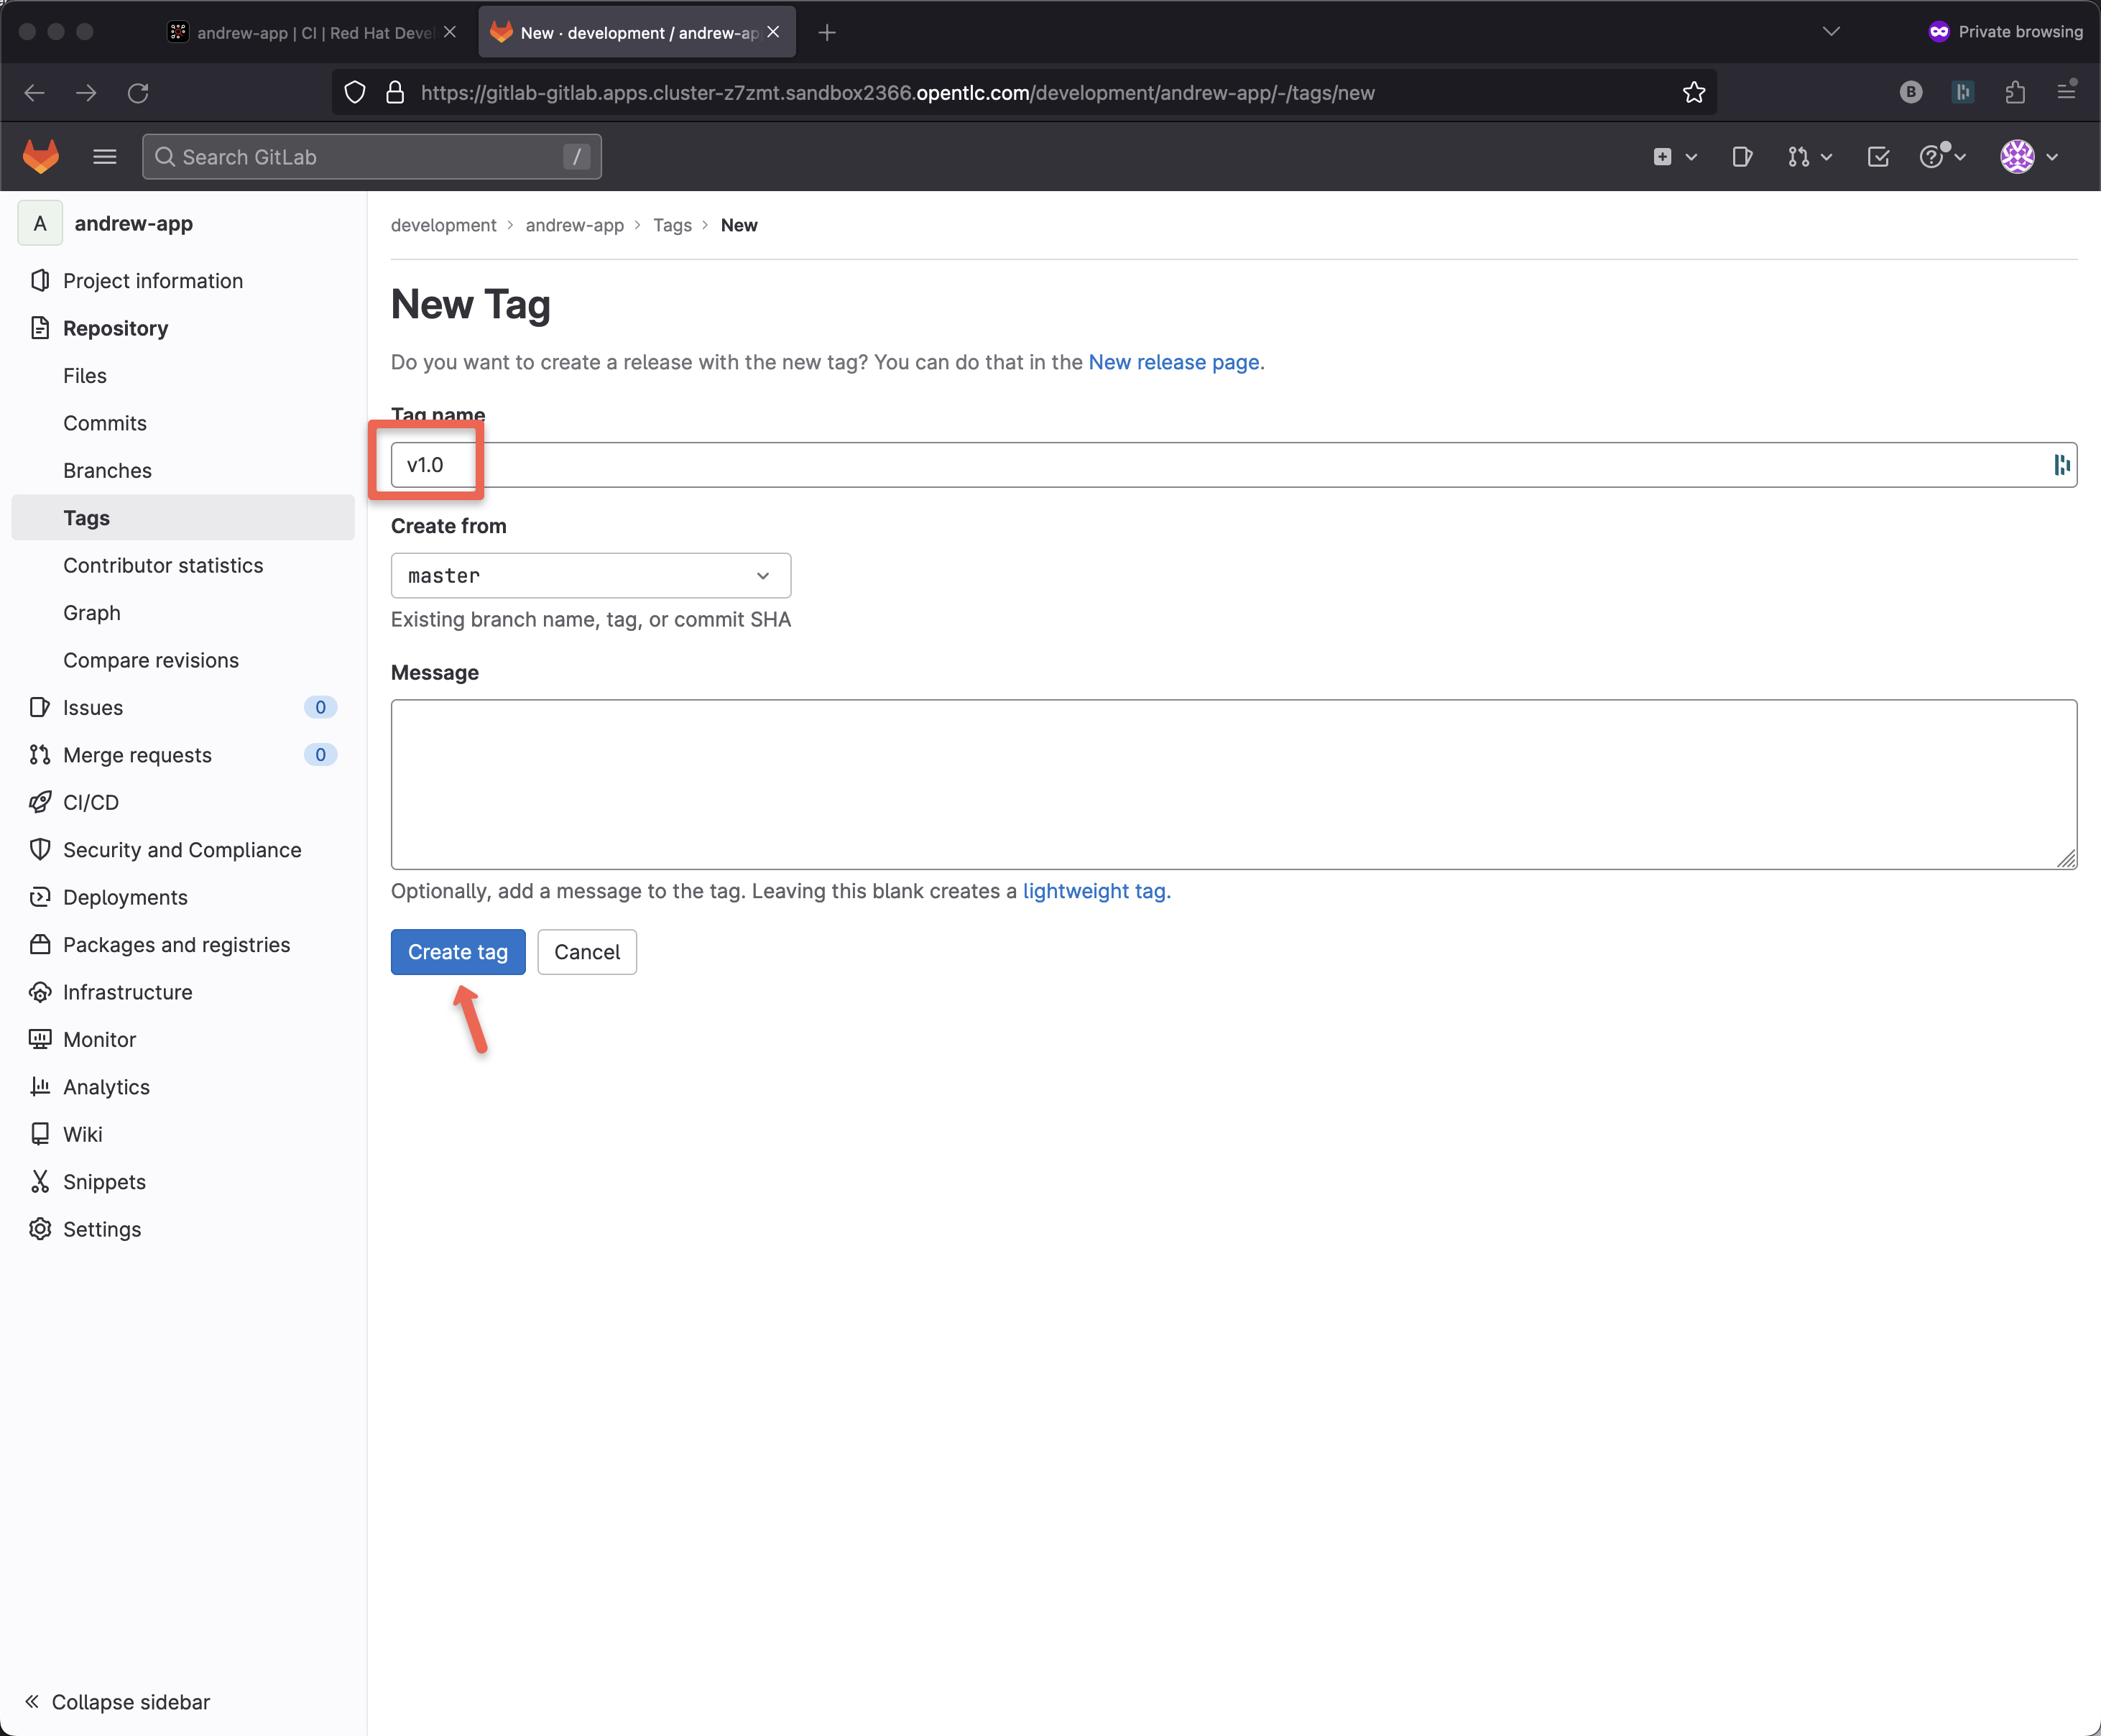Bookmark page with the star icon
Viewport: 2101px width, 1736px height.
(1693, 93)
